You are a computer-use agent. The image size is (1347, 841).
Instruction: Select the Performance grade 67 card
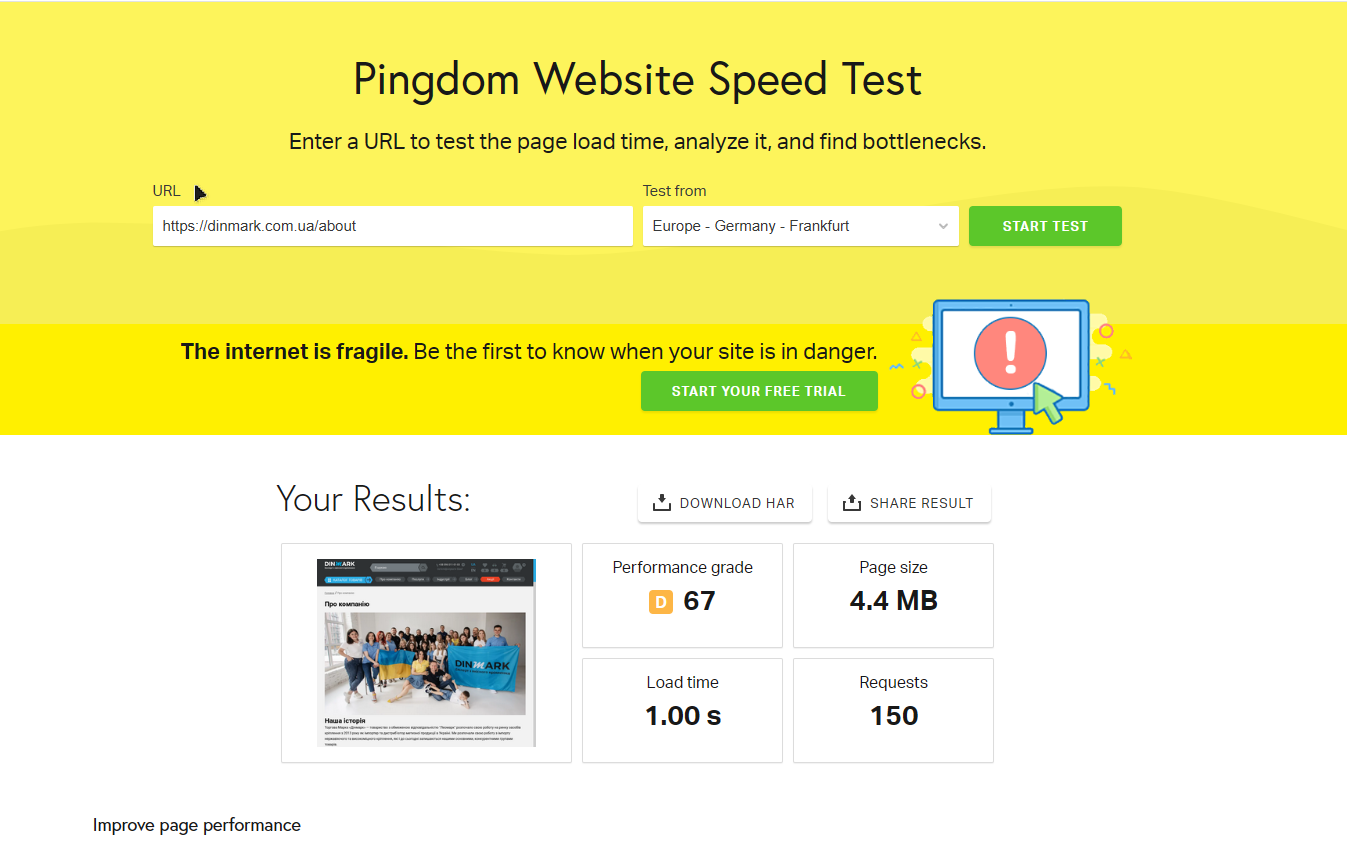click(x=683, y=595)
